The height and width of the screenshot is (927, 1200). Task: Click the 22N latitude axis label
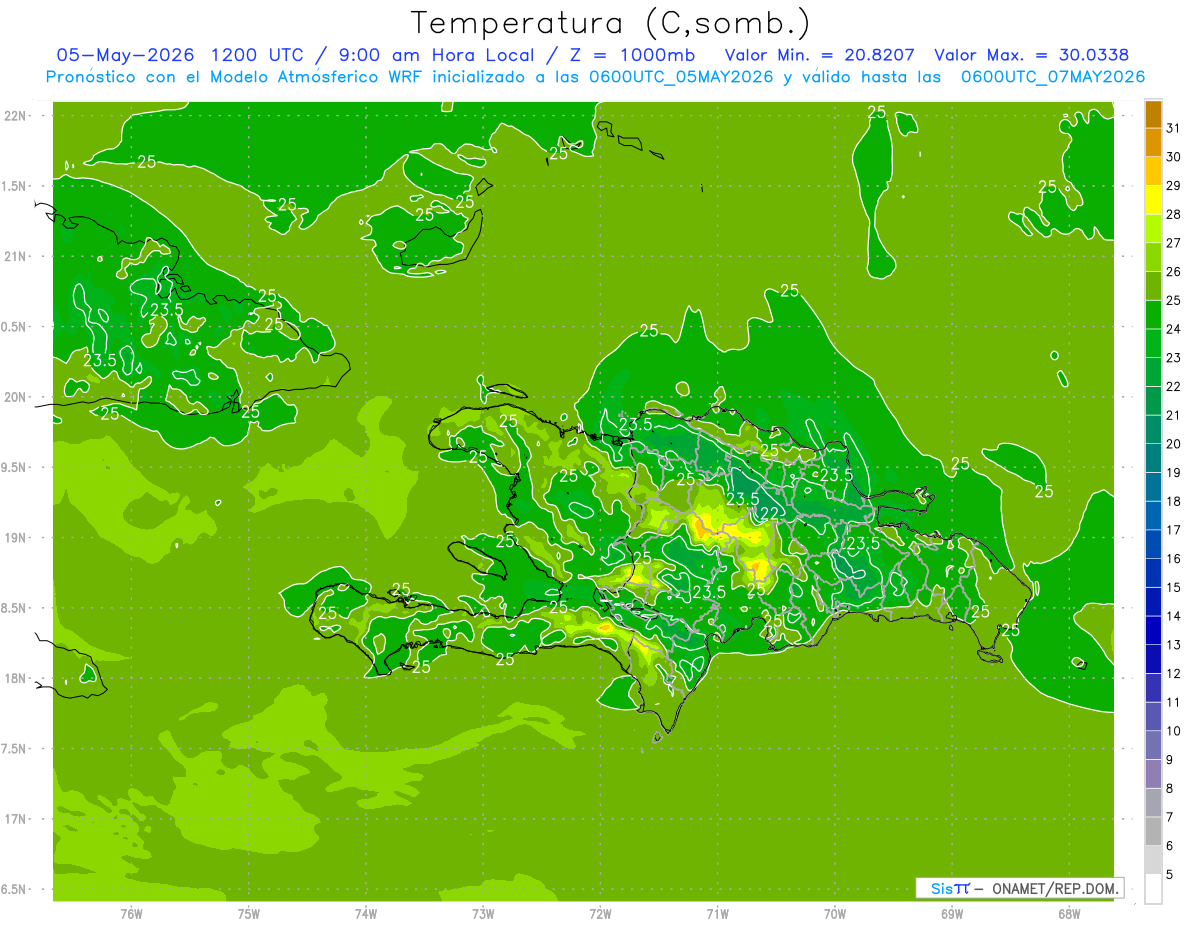click(x=16, y=116)
